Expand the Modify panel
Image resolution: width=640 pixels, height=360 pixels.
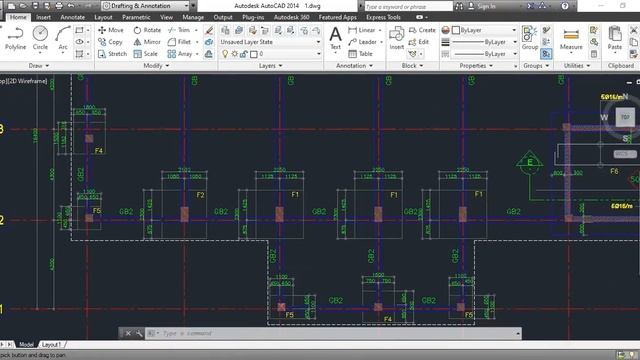pyautogui.click(x=156, y=65)
